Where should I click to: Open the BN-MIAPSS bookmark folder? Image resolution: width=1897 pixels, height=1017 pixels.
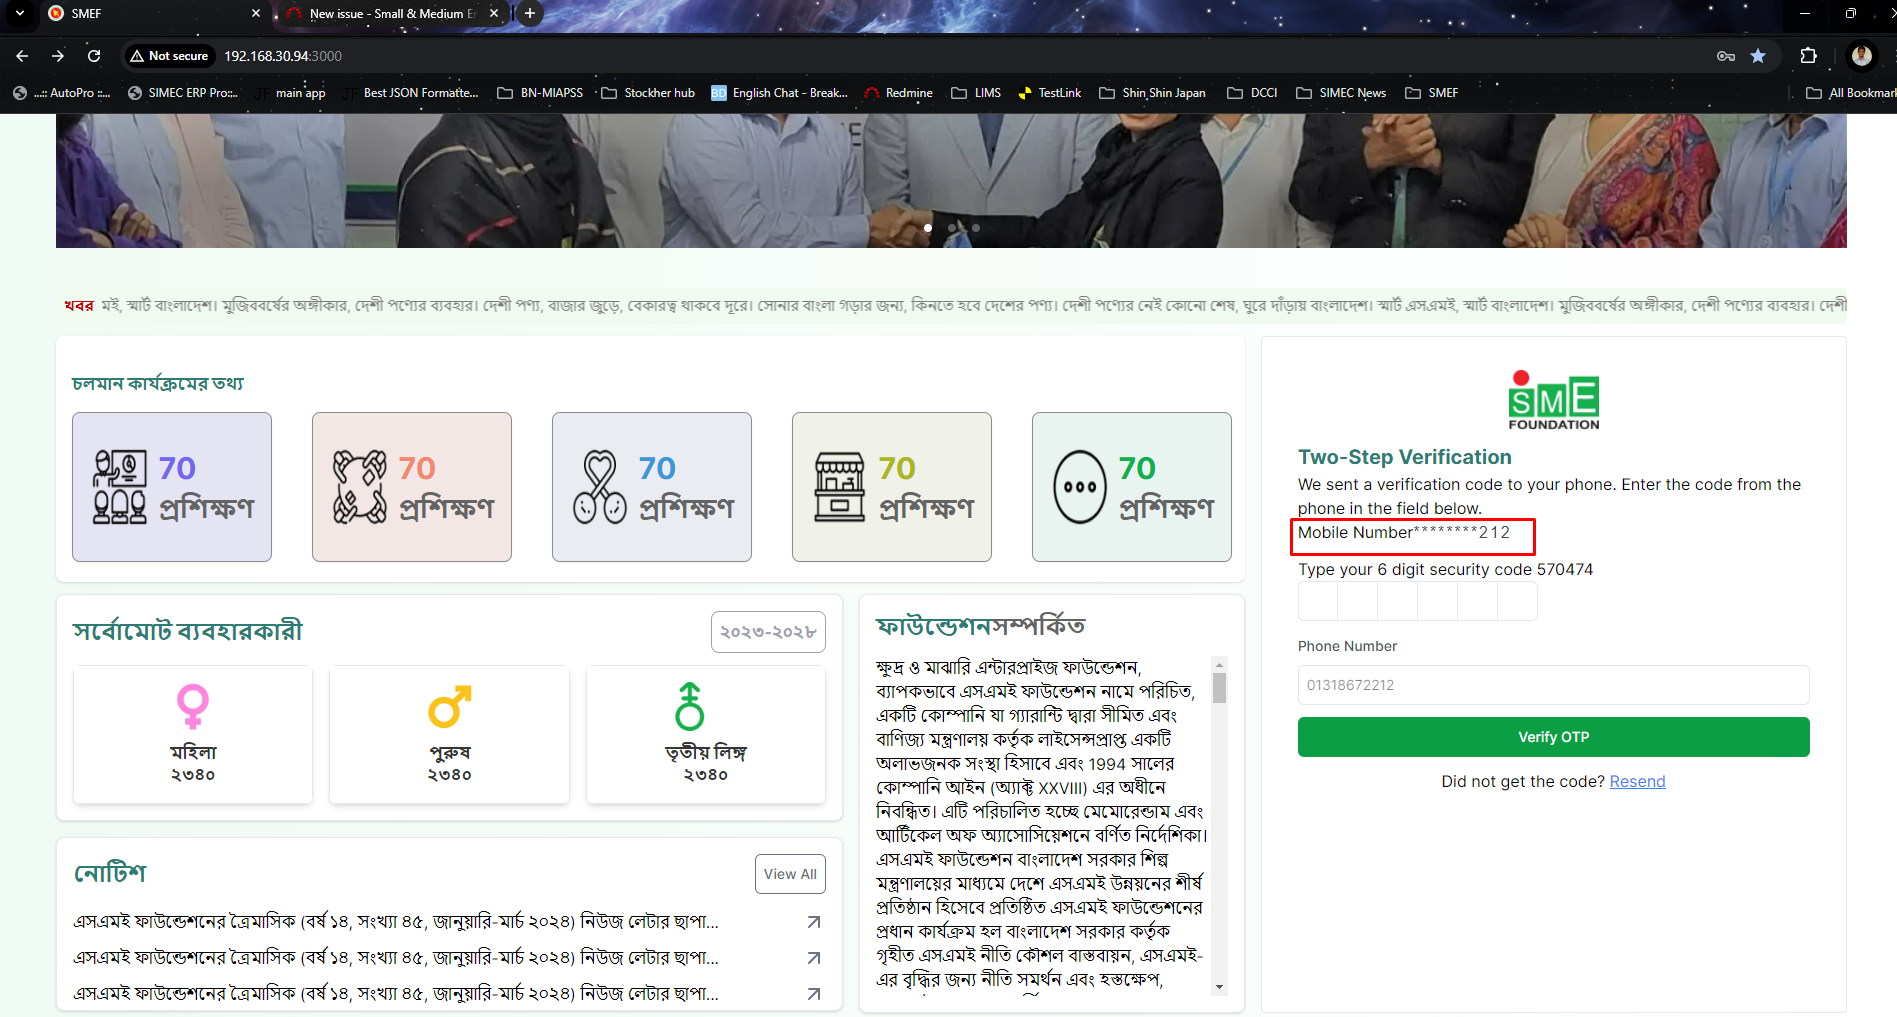[540, 93]
